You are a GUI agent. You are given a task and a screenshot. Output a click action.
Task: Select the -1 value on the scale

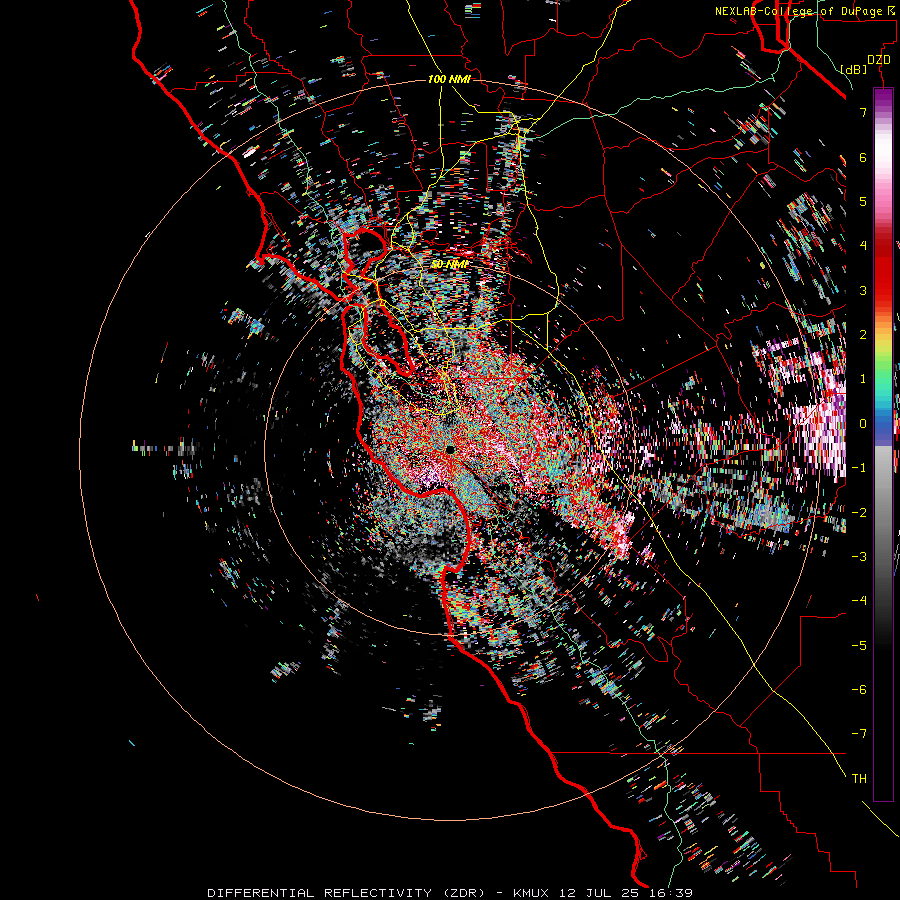[x=859, y=467]
